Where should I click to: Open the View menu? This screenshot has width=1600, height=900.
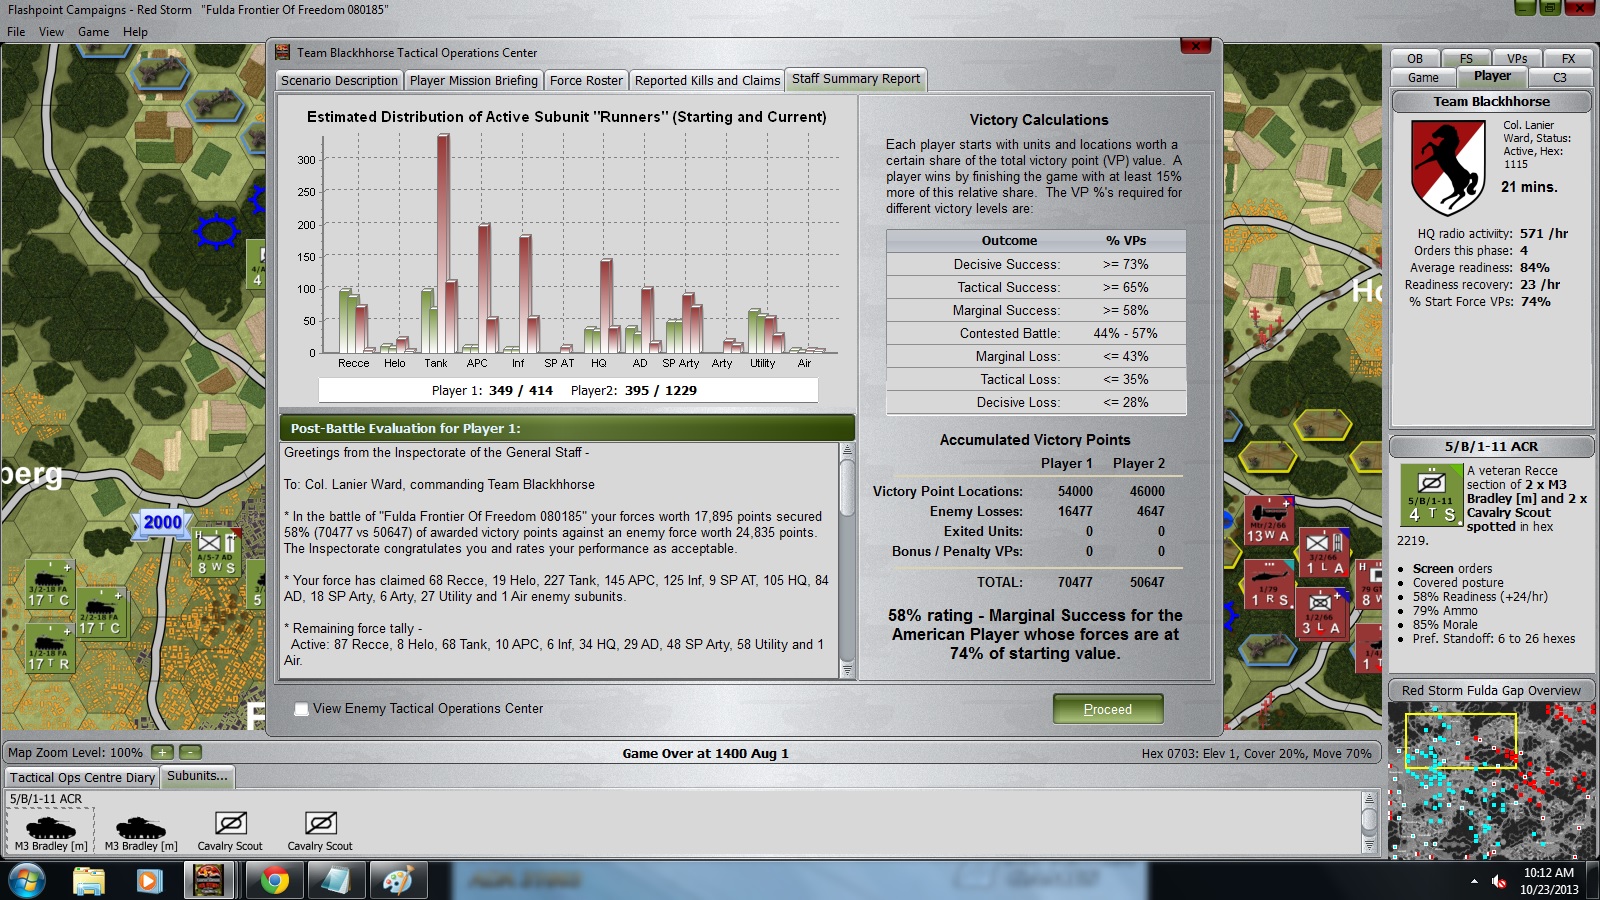pyautogui.click(x=51, y=32)
